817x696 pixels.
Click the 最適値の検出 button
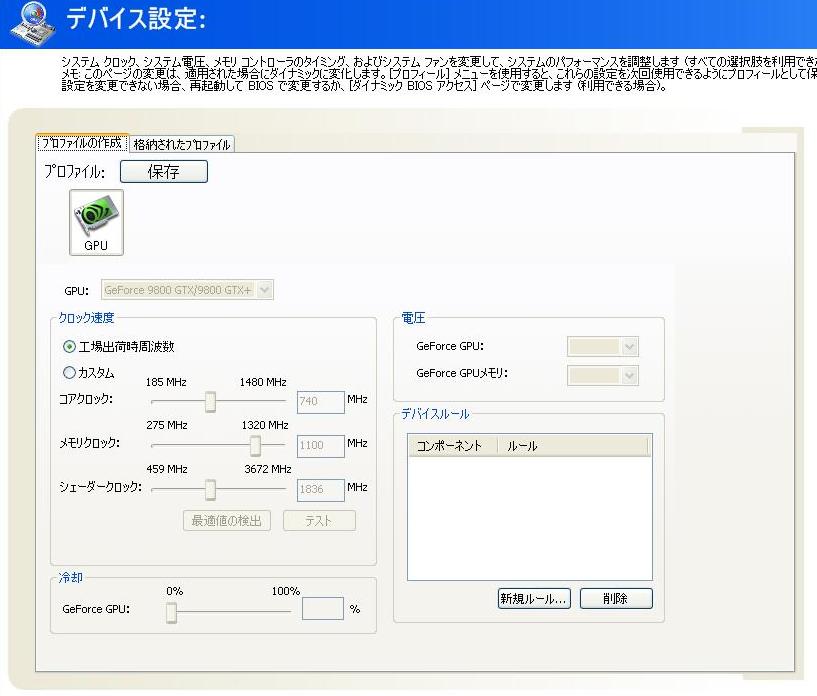point(227,520)
